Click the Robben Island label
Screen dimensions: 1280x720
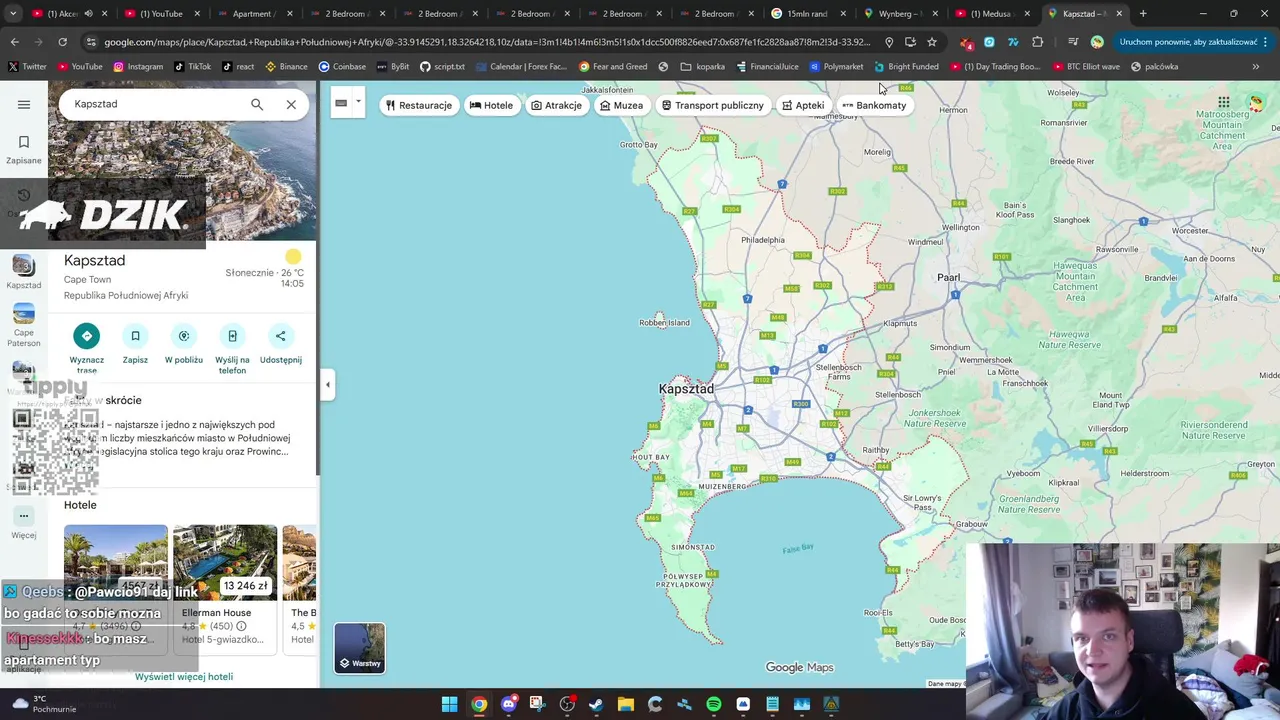[x=664, y=322]
